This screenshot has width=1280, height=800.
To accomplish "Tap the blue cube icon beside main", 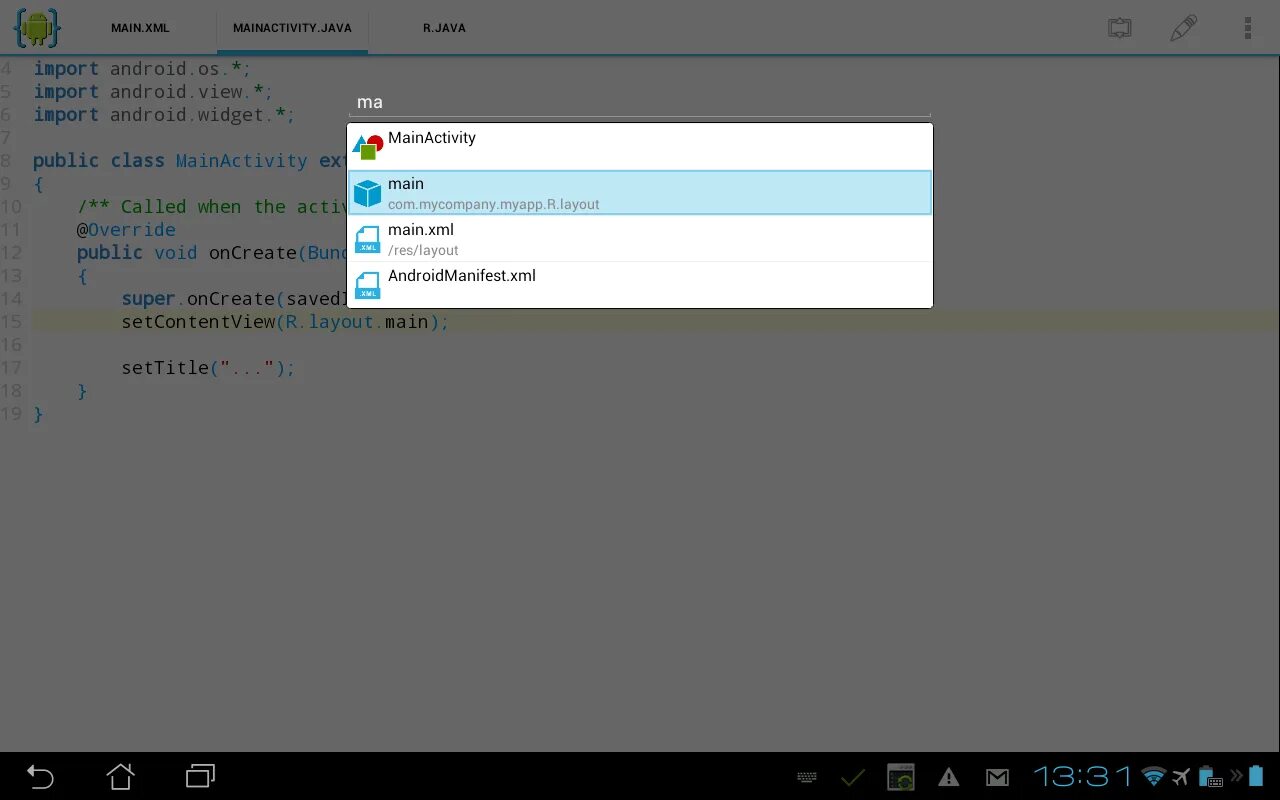I will [x=368, y=193].
